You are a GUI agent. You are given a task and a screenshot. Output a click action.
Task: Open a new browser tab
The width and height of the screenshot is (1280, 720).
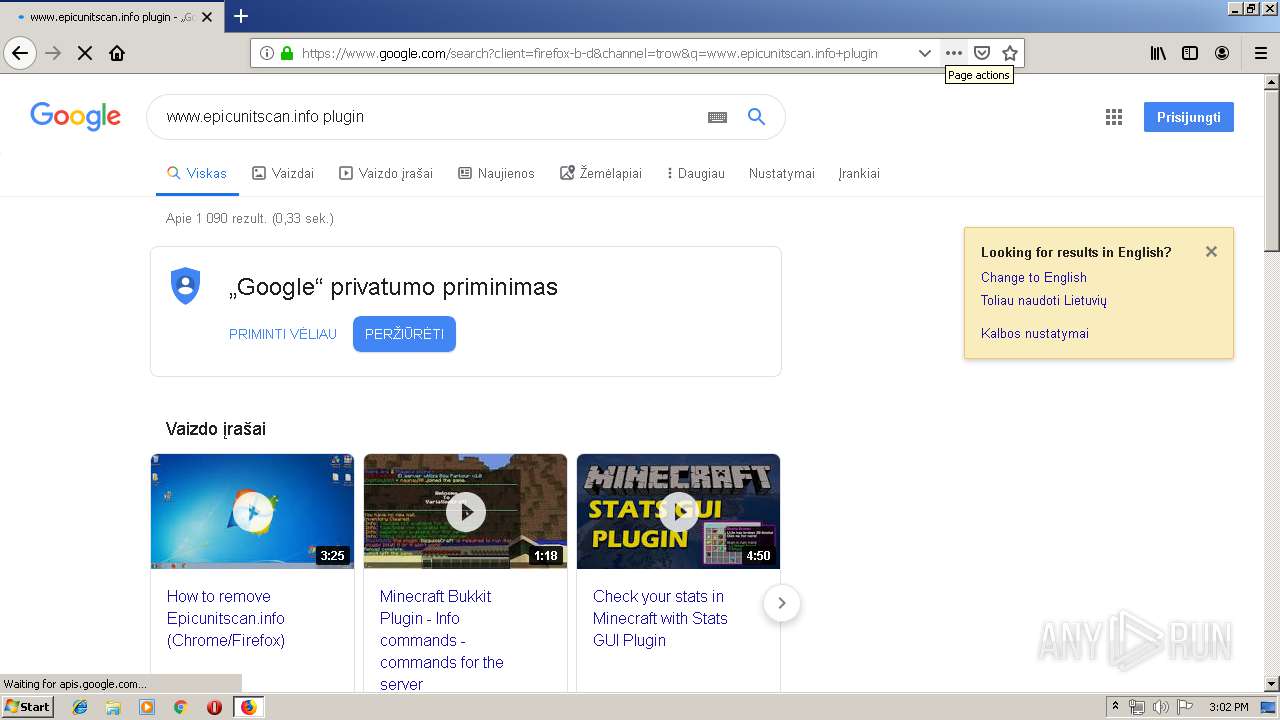click(x=241, y=16)
